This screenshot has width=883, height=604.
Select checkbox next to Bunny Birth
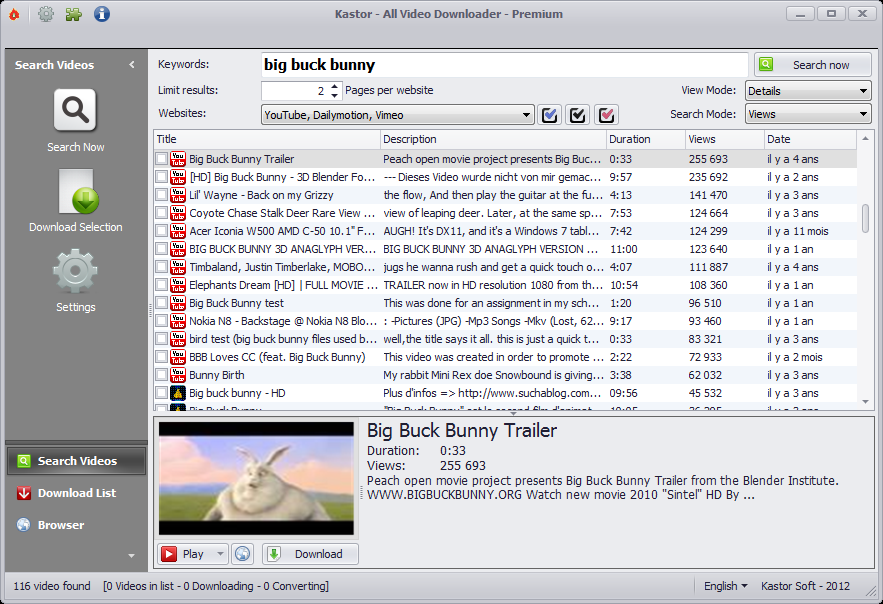(162, 375)
